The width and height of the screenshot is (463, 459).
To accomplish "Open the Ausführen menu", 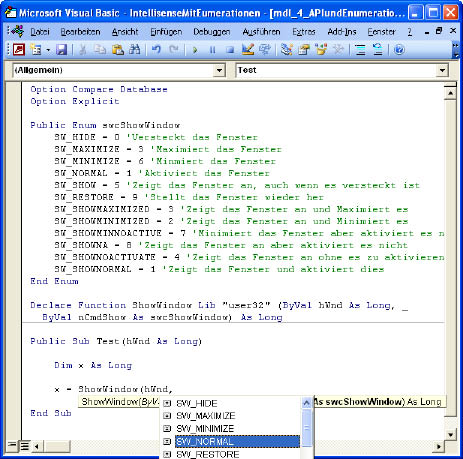I will (x=261, y=32).
